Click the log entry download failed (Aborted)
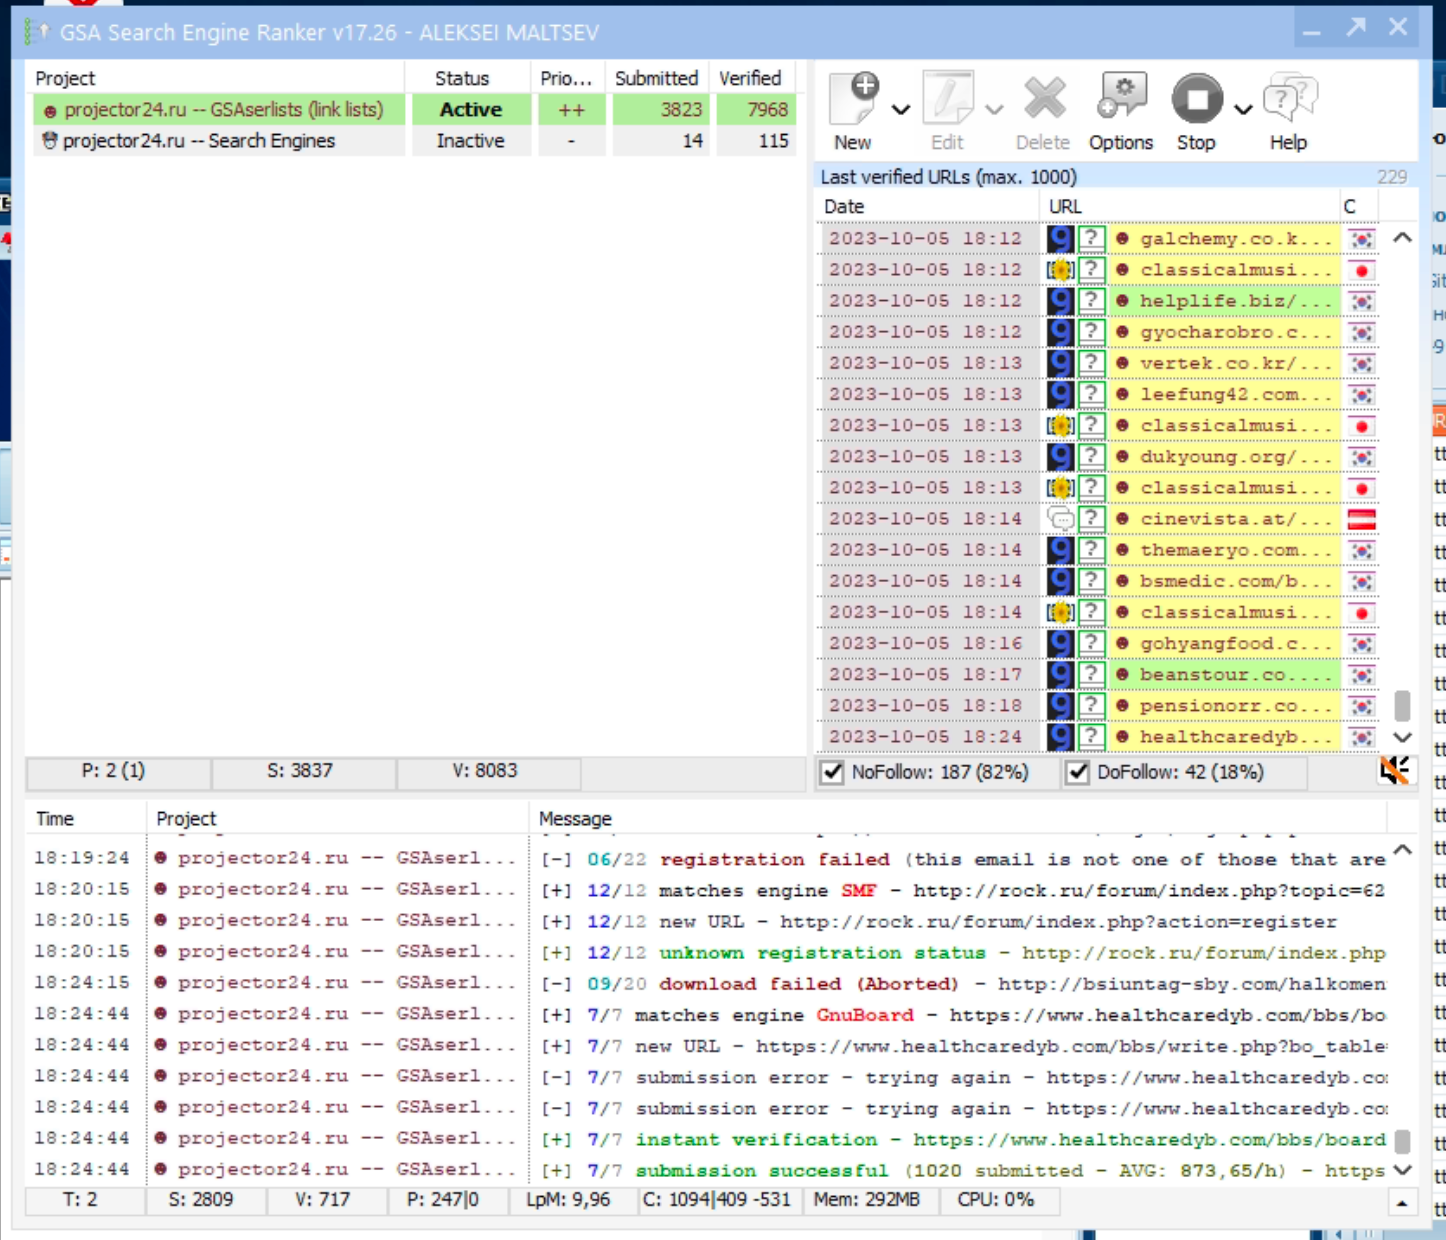 coord(709,983)
